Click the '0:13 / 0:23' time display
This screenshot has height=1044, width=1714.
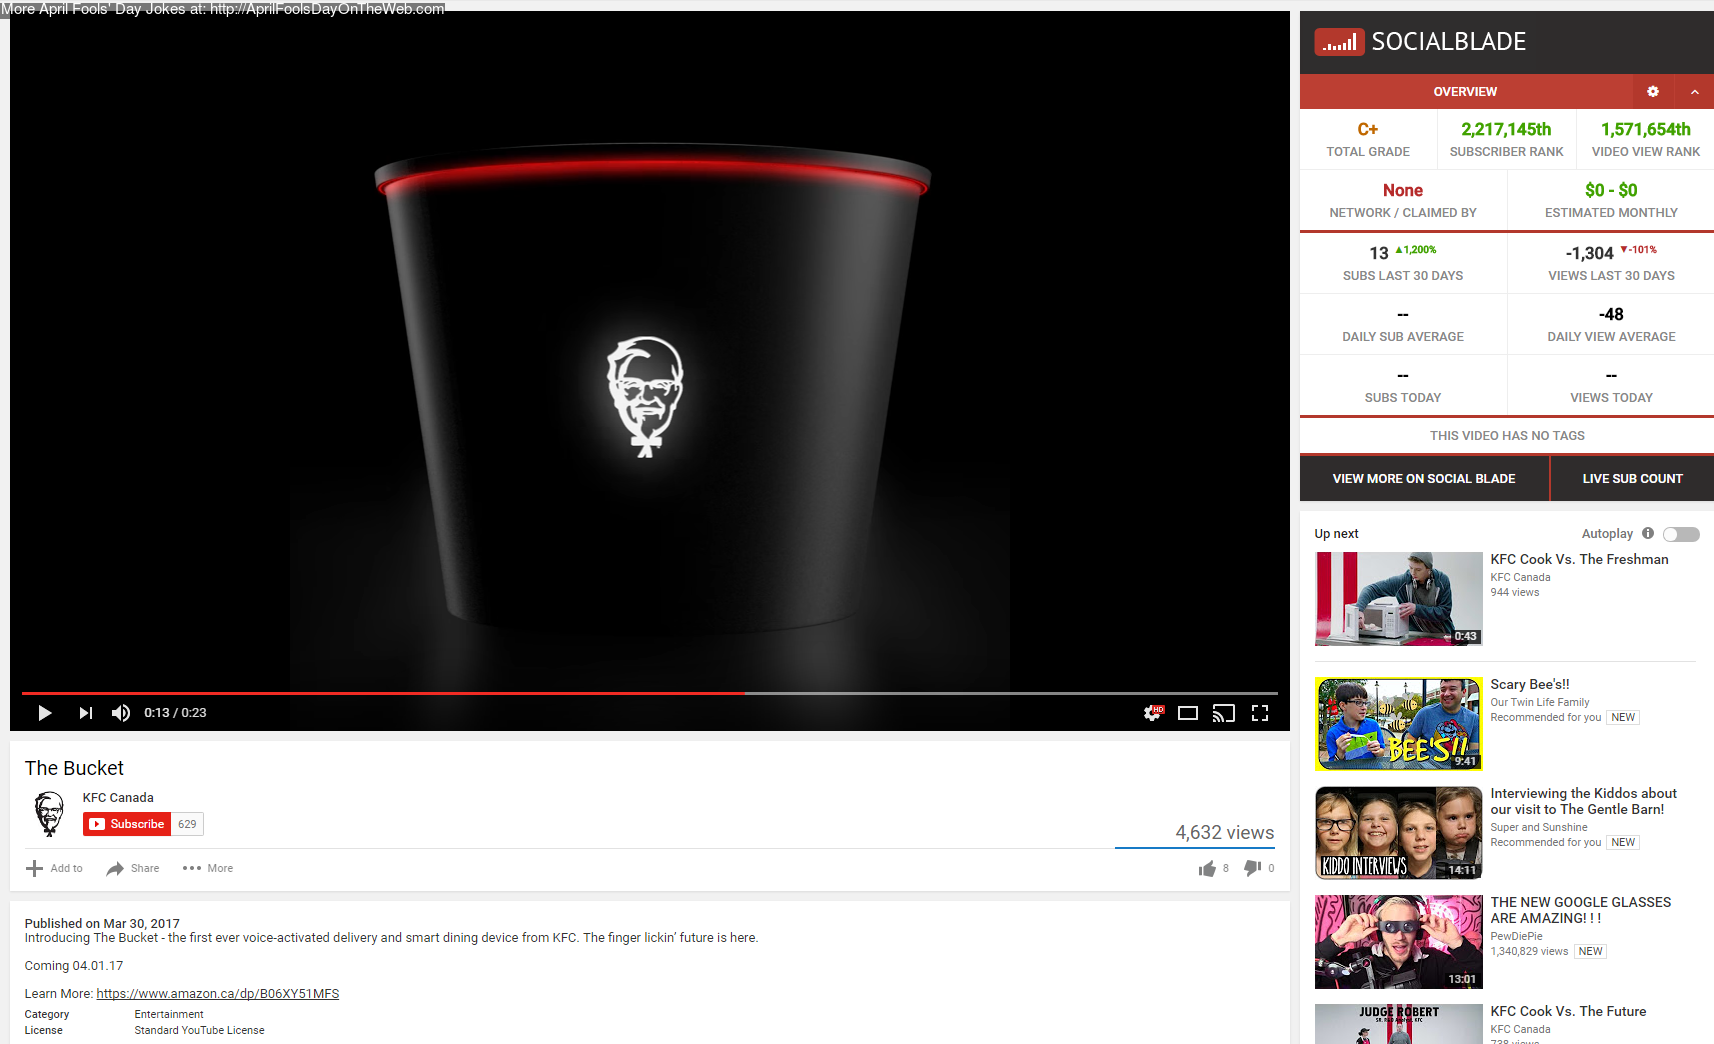[x=175, y=713]
